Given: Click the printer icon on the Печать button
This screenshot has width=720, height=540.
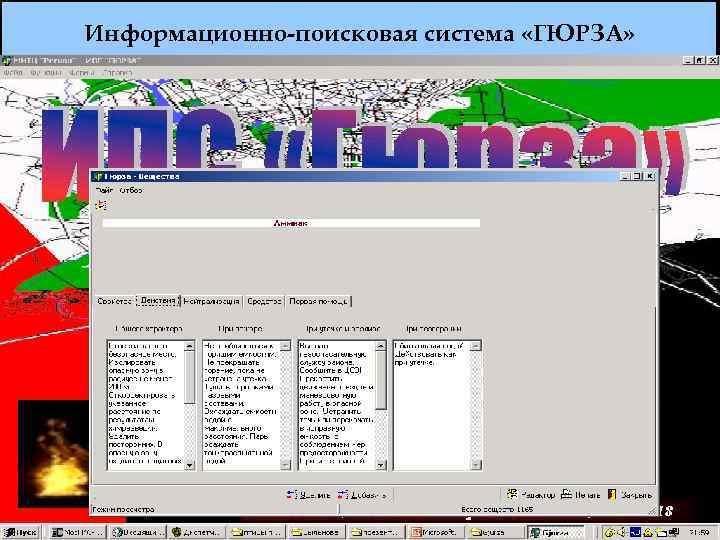Looking at the screenshot, I should [566, 495].
